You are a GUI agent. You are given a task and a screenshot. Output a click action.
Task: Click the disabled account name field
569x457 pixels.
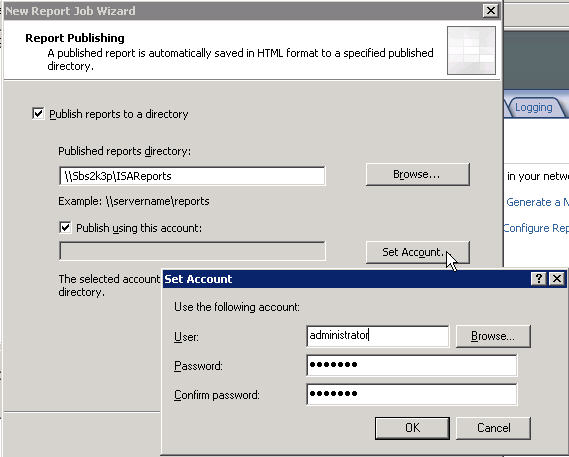click(192, 251)
